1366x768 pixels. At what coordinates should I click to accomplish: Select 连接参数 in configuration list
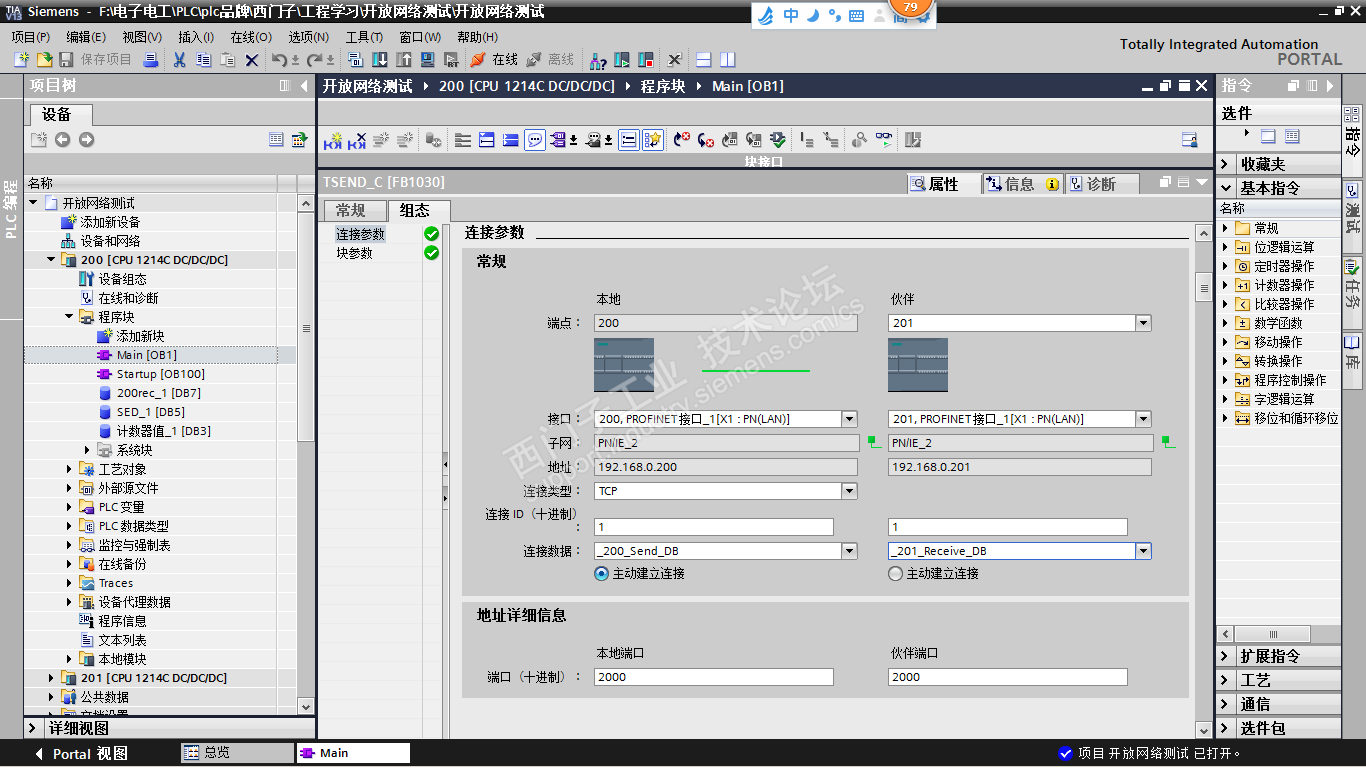click(360, 234)
